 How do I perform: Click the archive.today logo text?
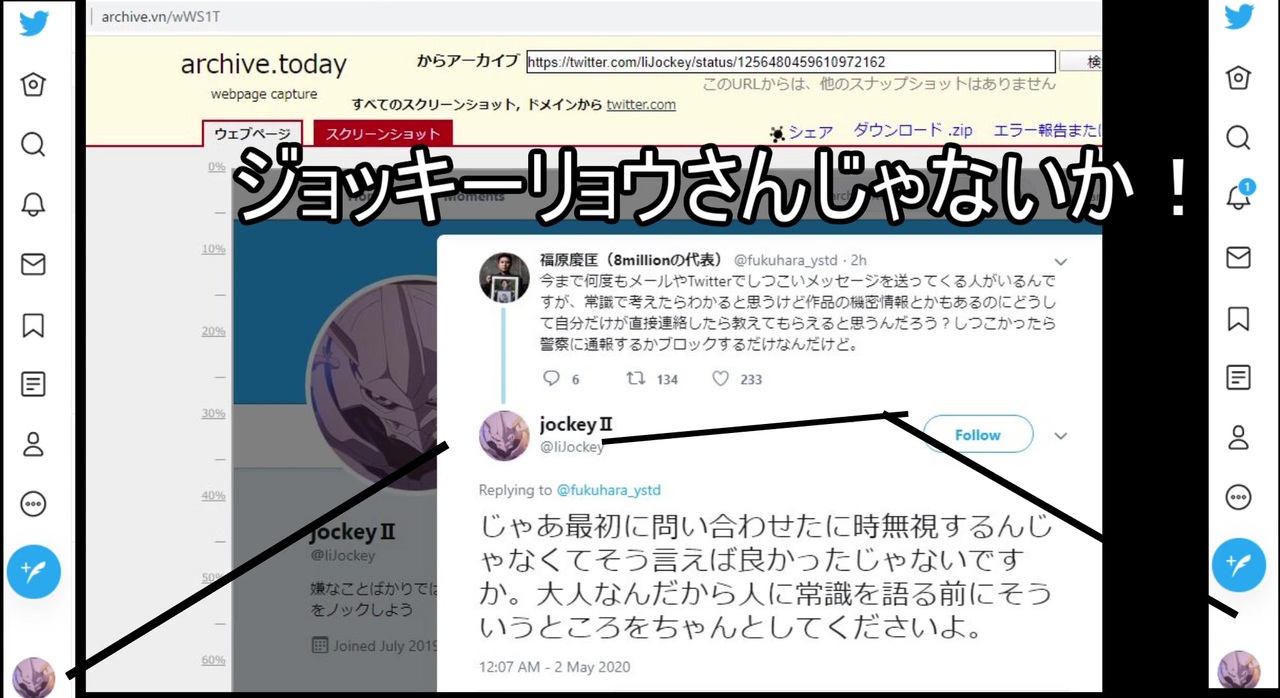(264, 65)
